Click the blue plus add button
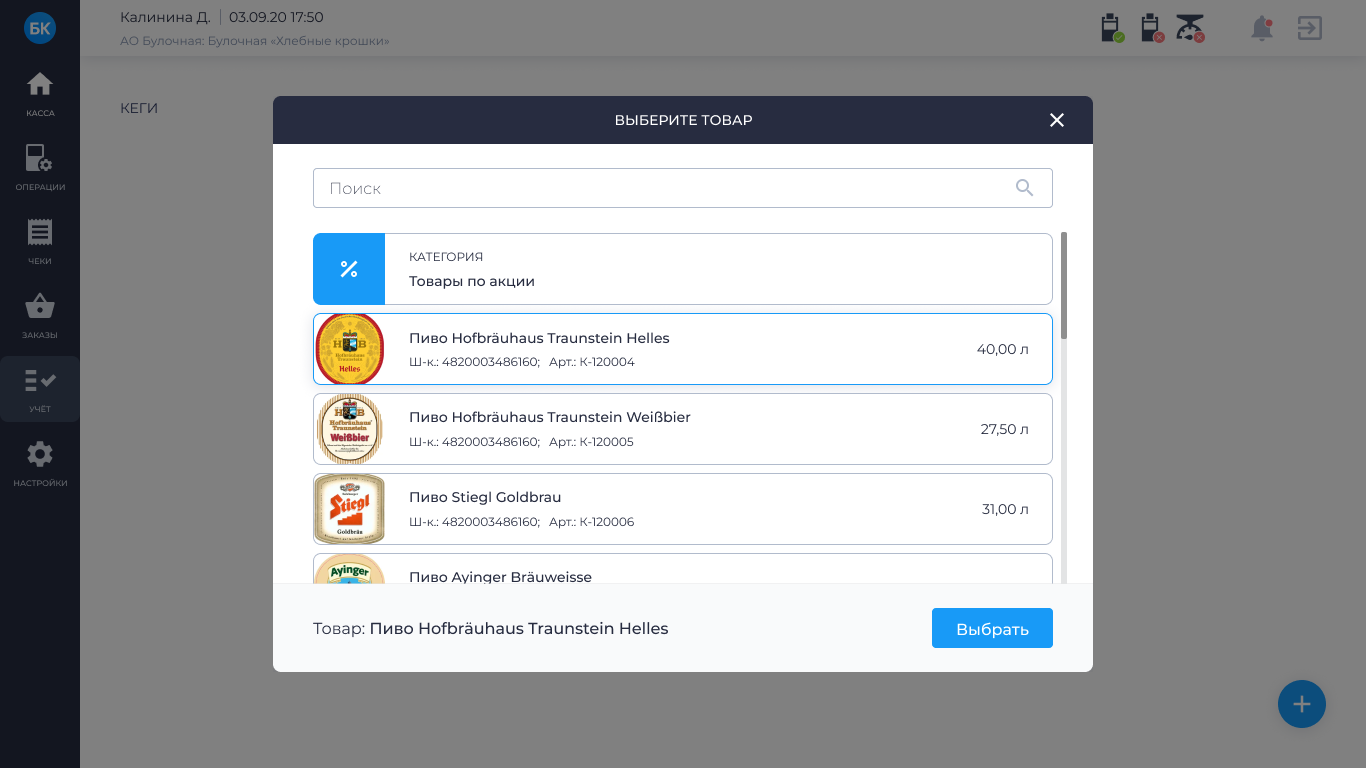Screen dimensions: 1366x768 1302,704
